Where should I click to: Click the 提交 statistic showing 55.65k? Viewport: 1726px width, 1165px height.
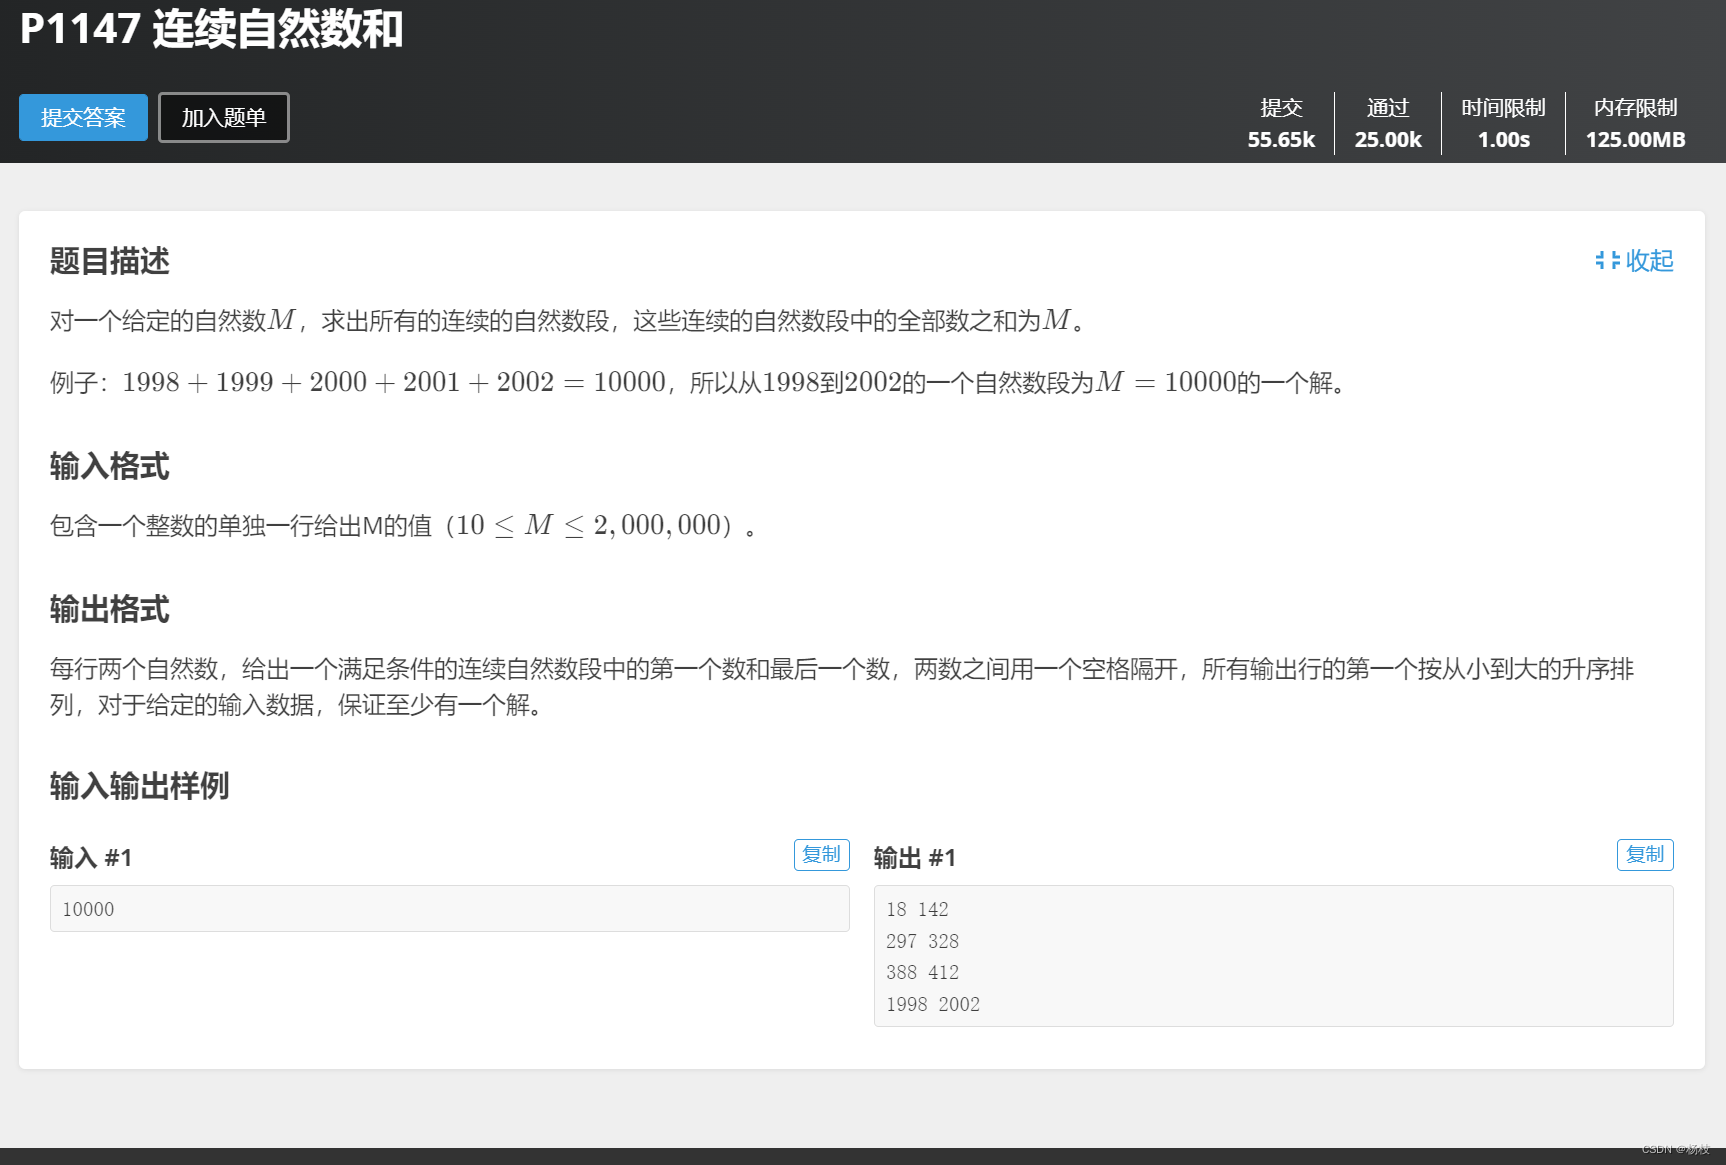tap(1282, 123)
